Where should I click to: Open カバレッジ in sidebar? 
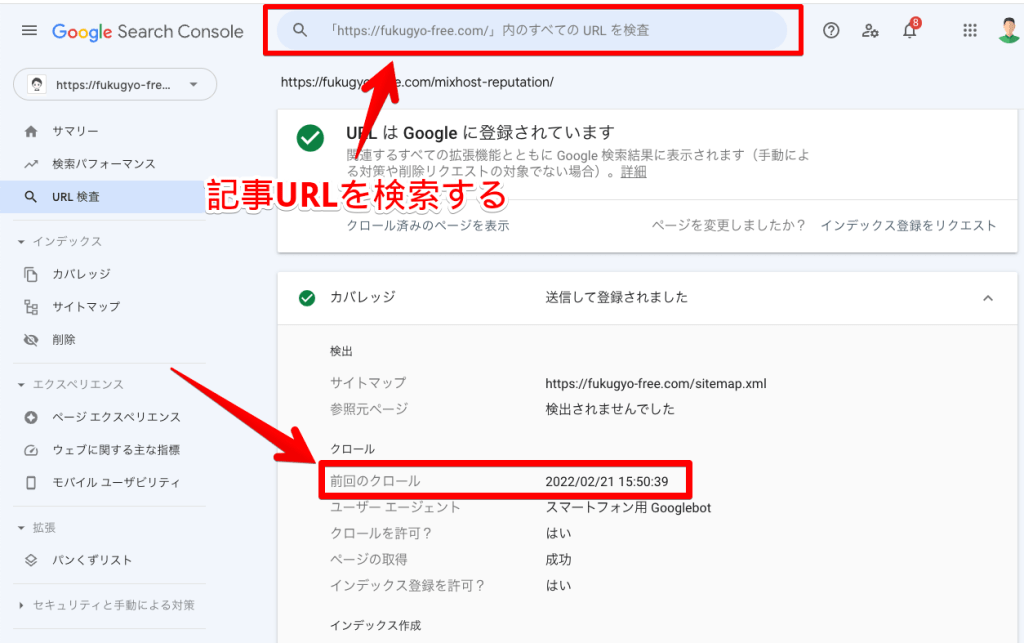(x=81, y=274)
